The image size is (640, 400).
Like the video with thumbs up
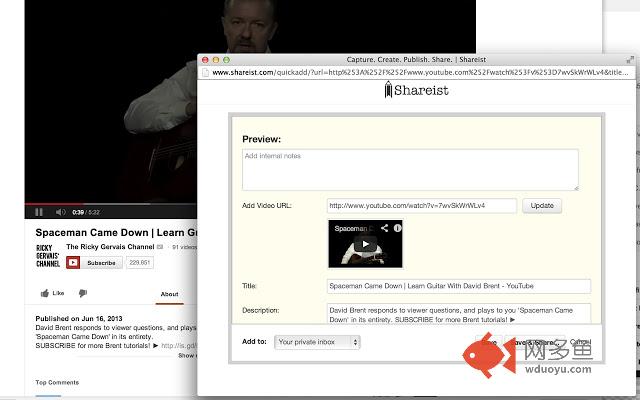click(x=52, y=293)
